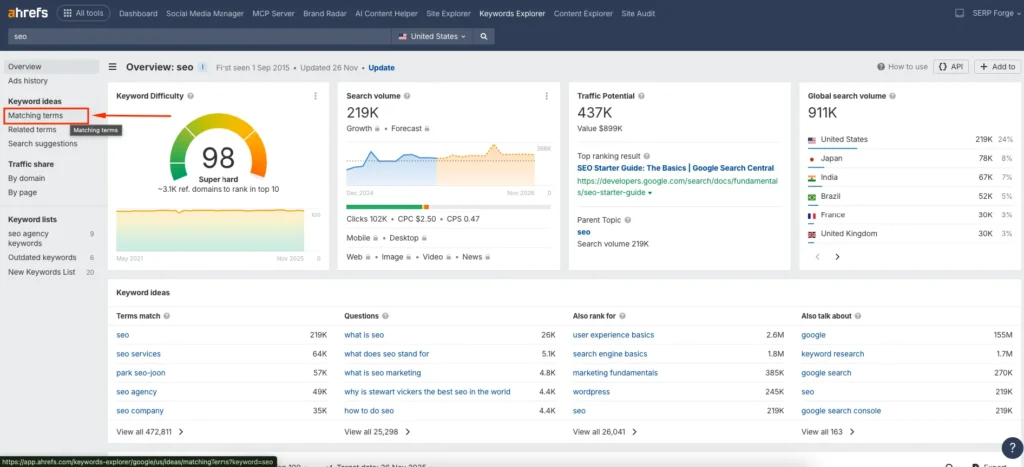The height and width of the screenshot is (467, 1024).
Task: Click the search magnifier button
Action: [484, 36]
